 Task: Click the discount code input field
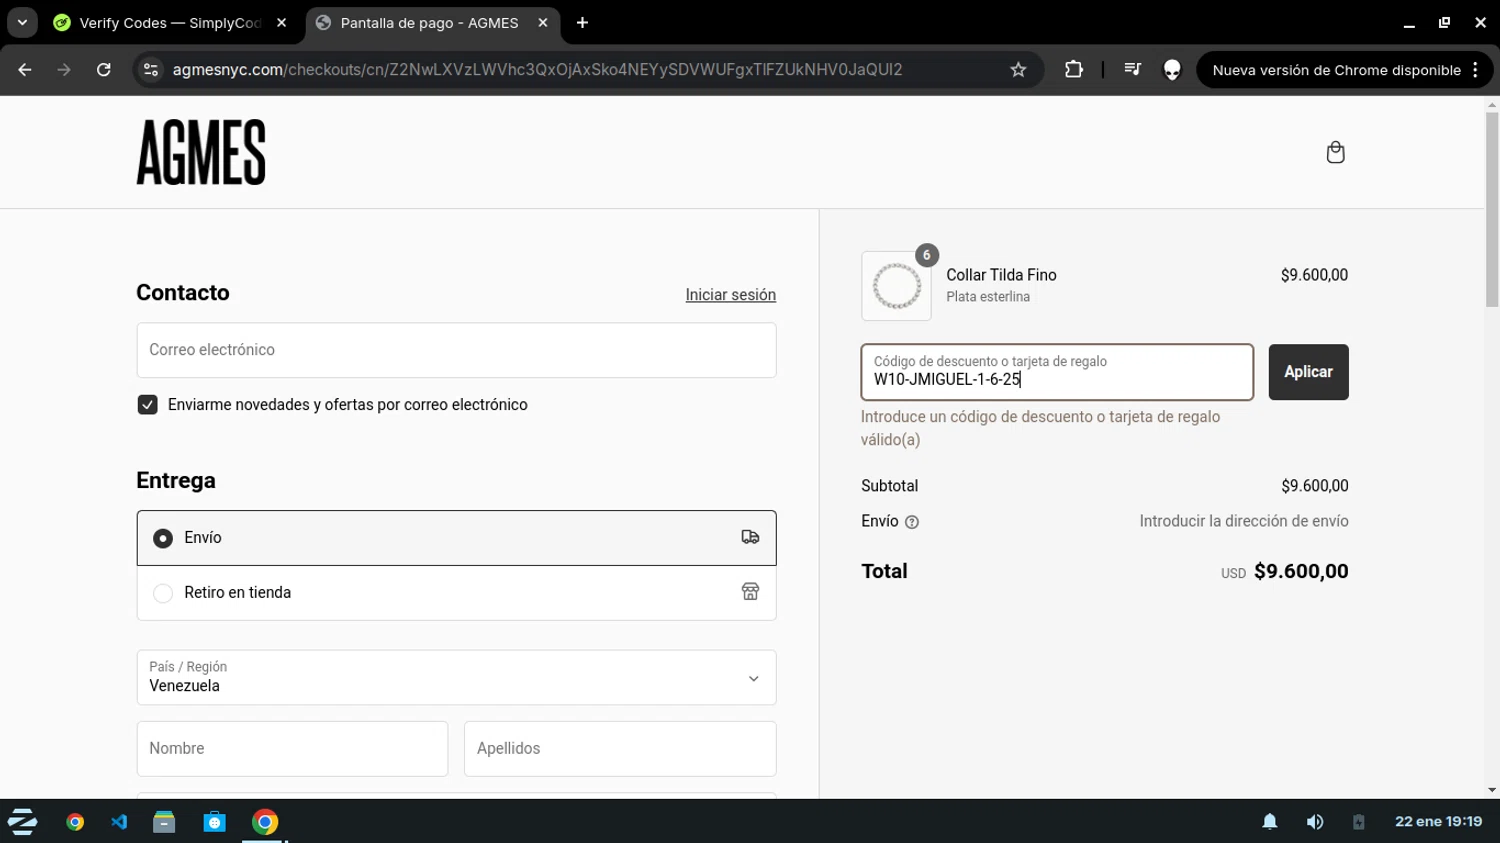point(1057,372)
